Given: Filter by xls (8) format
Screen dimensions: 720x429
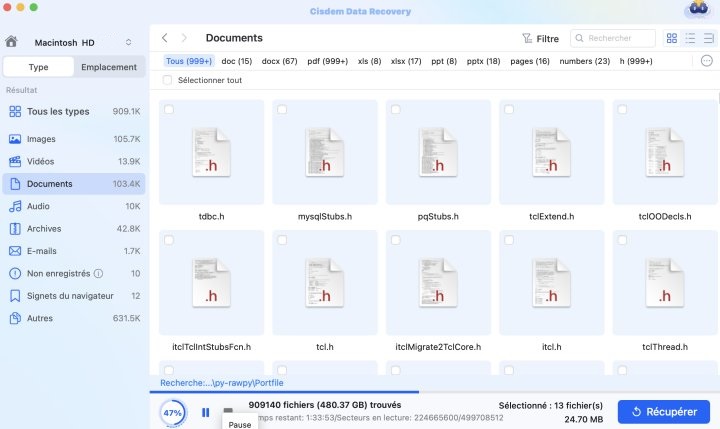Looking at the screenshot, I should (x=369, y=61).
